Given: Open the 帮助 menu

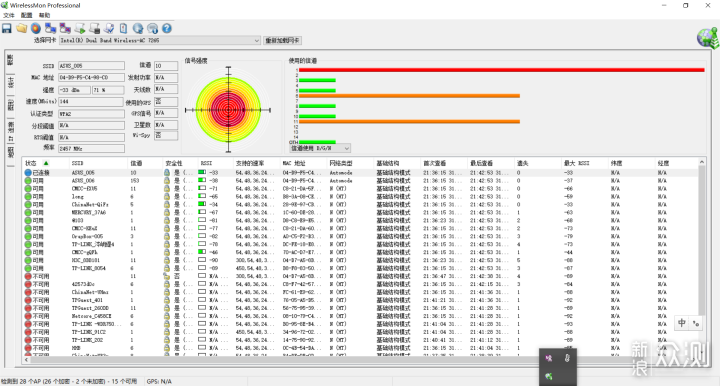Looking at the screenshot, I should click(44, 15).
